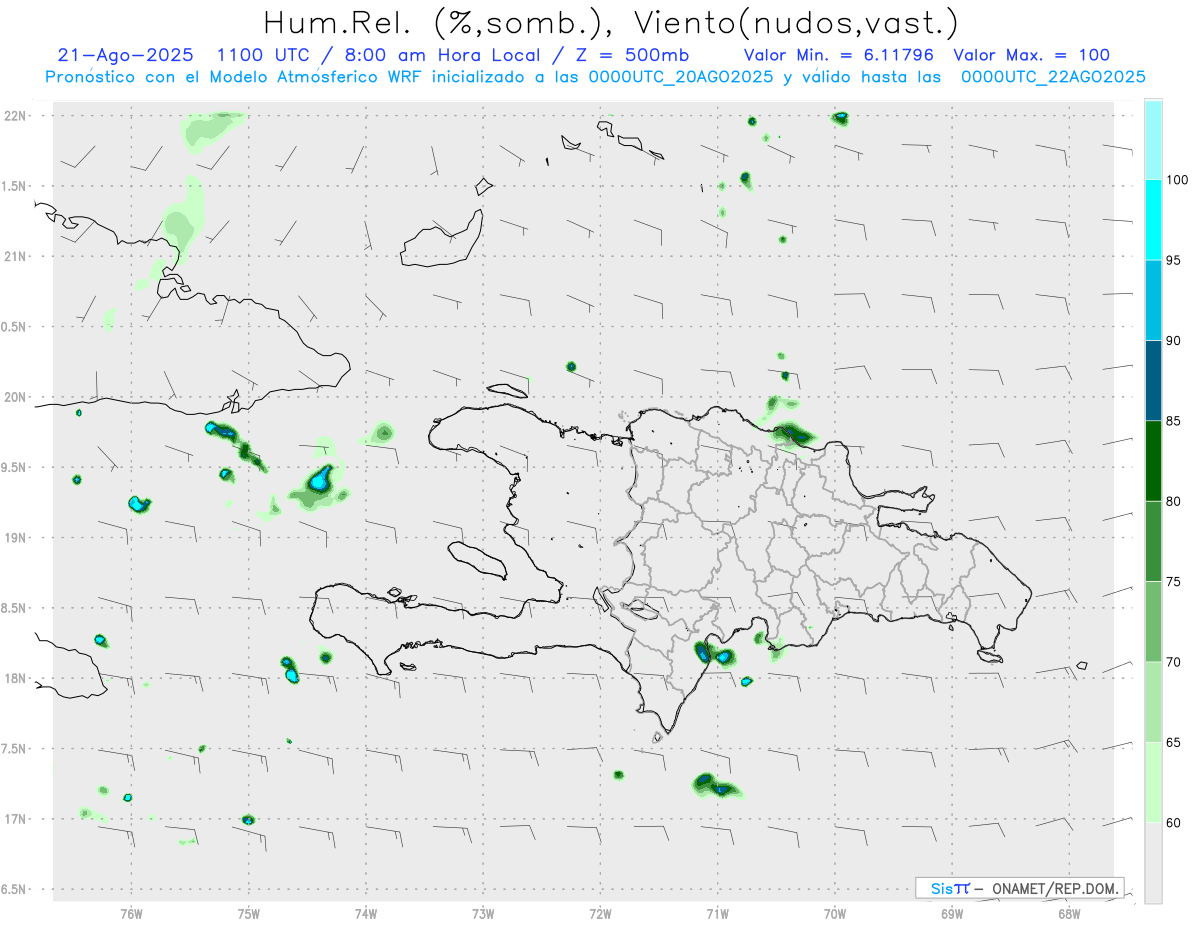This screenshot has width=1200, height=927.
Task: Click the "69W" longitude label
Action: click(x=952, y=913)
